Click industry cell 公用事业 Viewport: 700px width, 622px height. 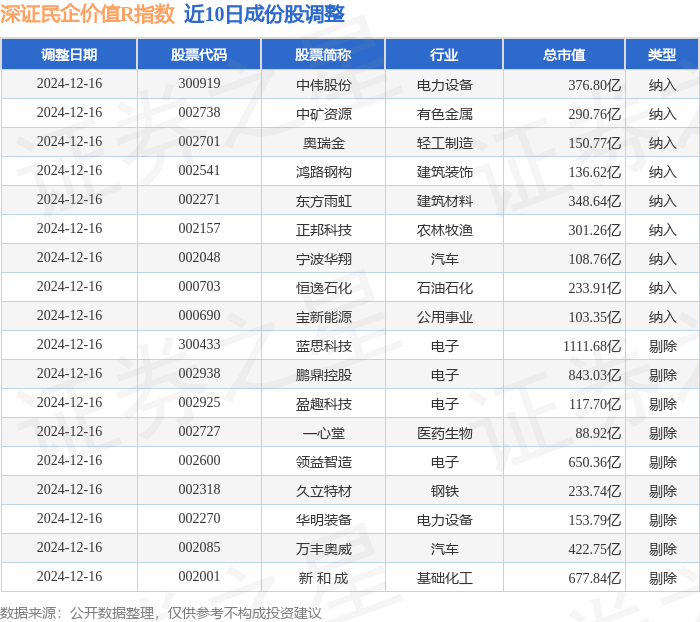(x=445, y=317)
